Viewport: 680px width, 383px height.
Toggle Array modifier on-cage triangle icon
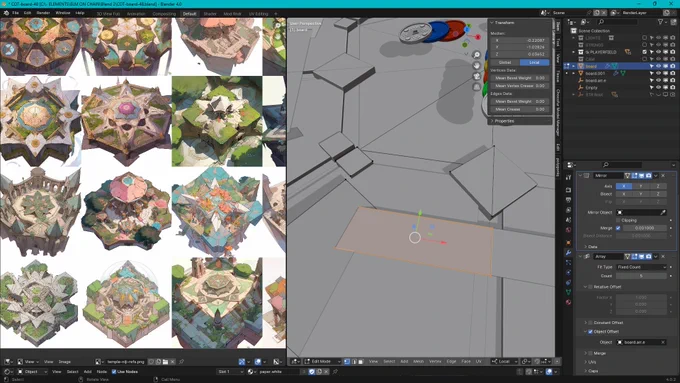[627, 257]
